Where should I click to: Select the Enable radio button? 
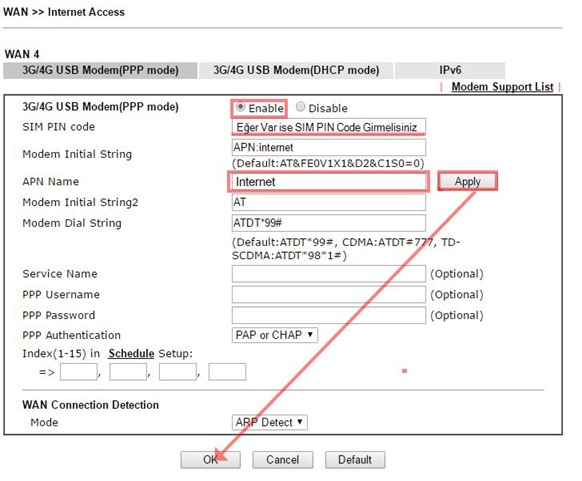[x=241, y=107]
